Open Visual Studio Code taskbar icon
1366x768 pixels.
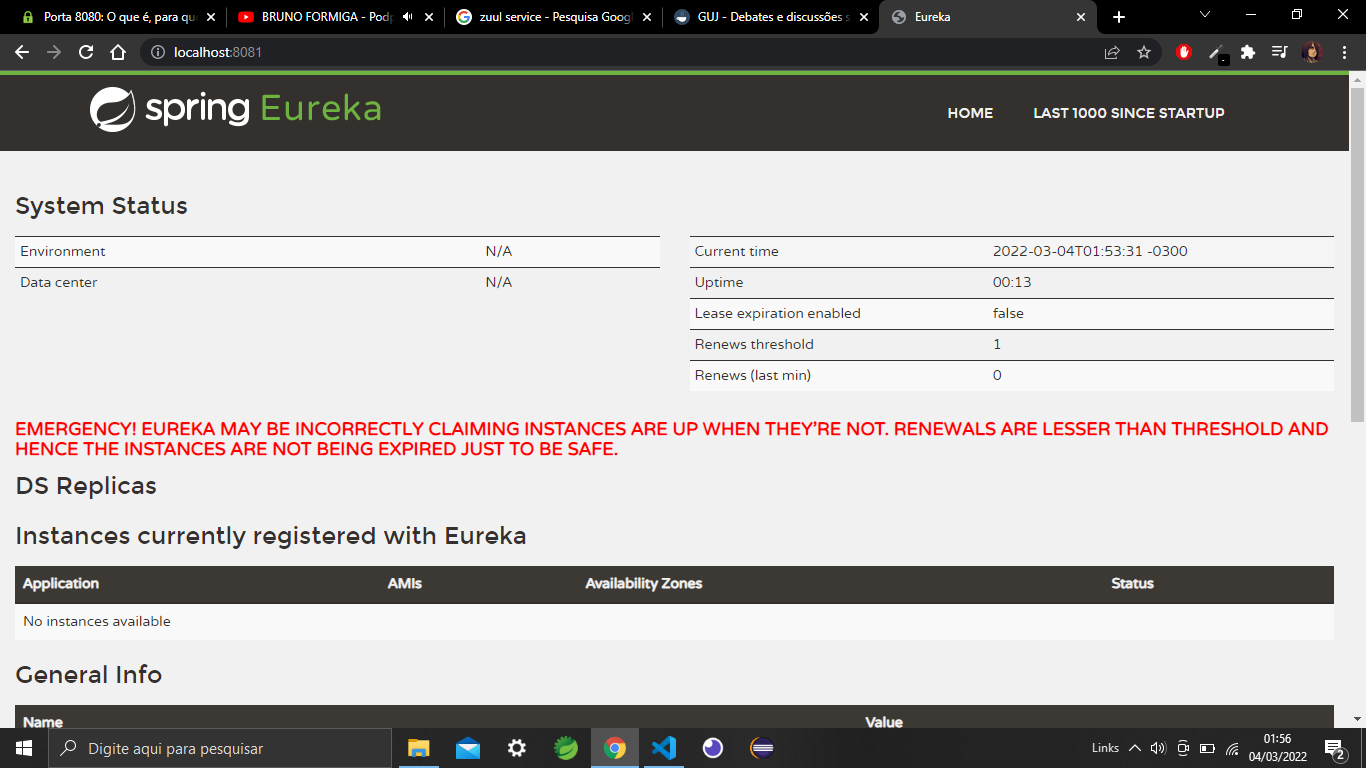pyautogui.click(x=663, y=748)
